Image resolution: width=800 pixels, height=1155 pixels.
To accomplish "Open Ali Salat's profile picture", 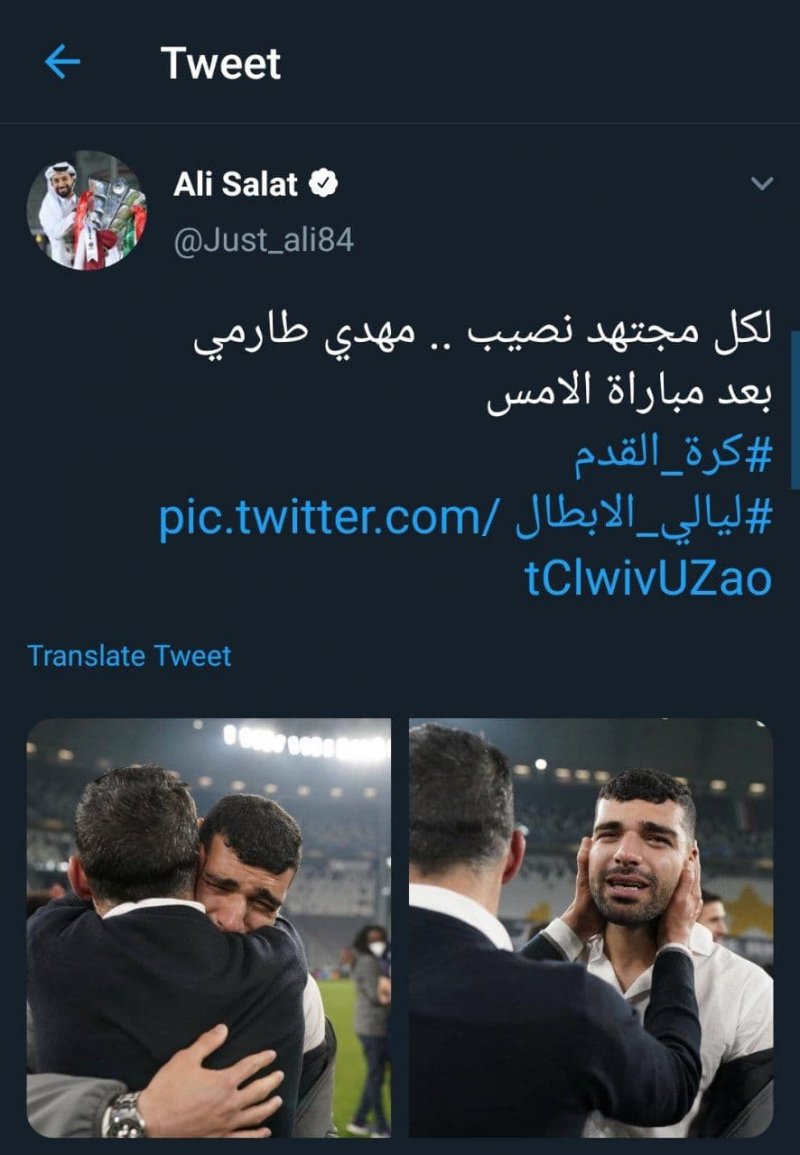I will coord(87,210).
